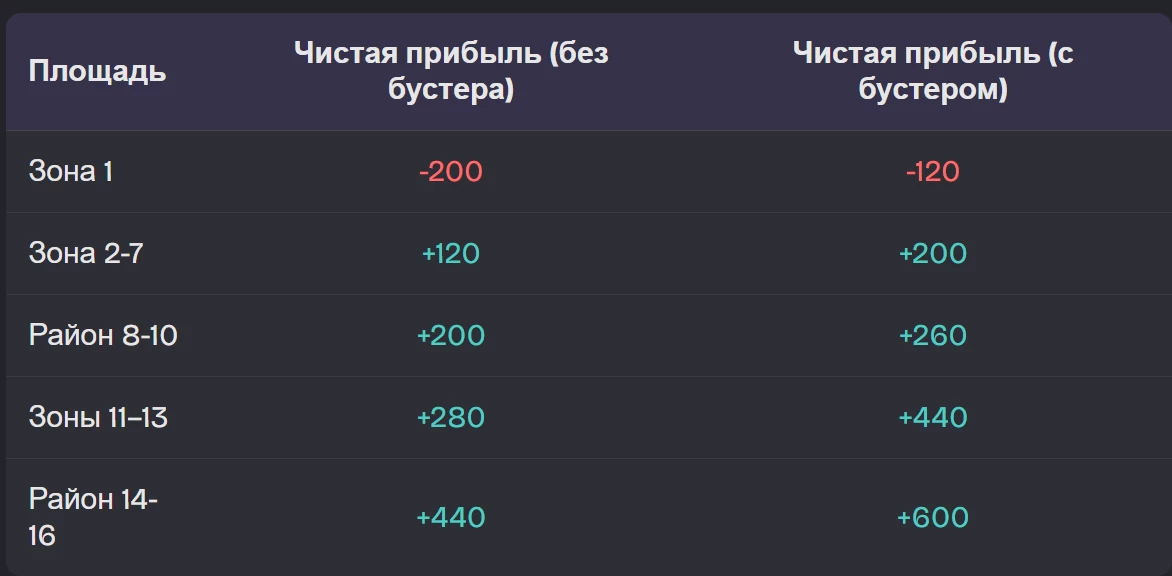Click the red -200 value
1172x576 pixels.
coord(451,171)
